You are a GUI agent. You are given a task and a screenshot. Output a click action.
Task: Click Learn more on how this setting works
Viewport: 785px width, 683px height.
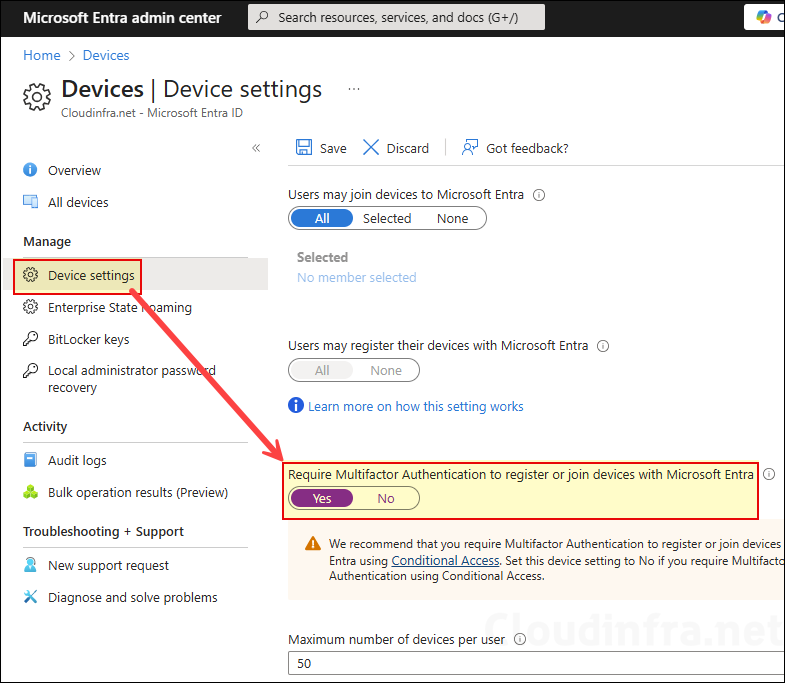click(x=415, y=406)
